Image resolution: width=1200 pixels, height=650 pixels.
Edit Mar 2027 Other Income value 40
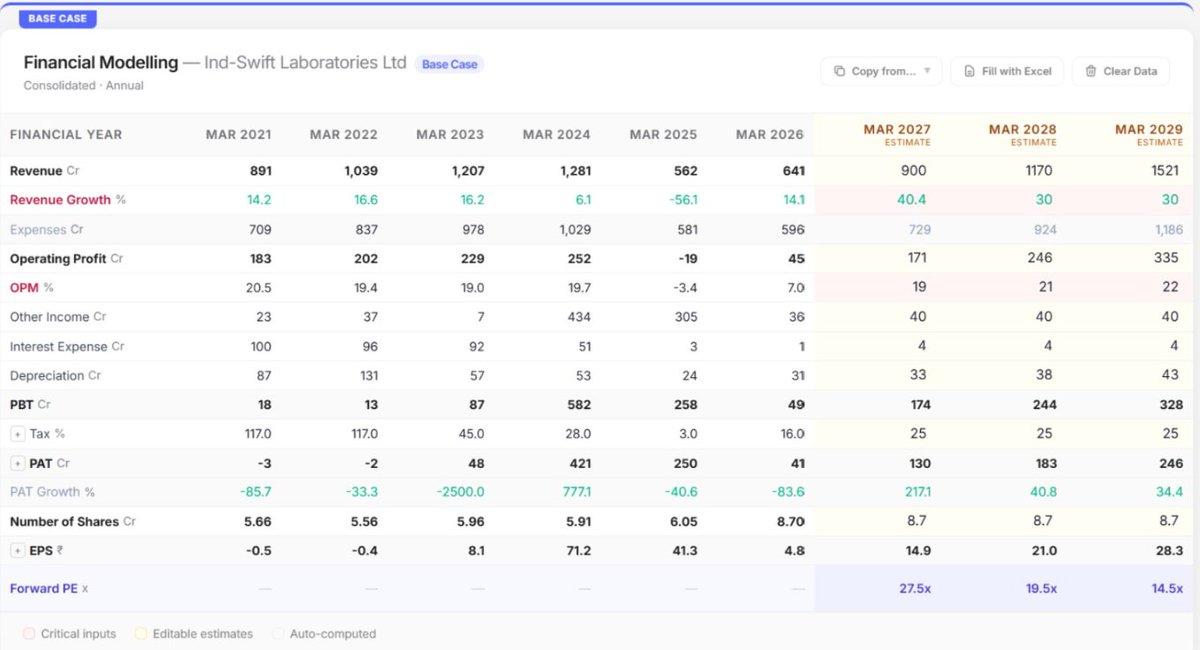(920, 316)
